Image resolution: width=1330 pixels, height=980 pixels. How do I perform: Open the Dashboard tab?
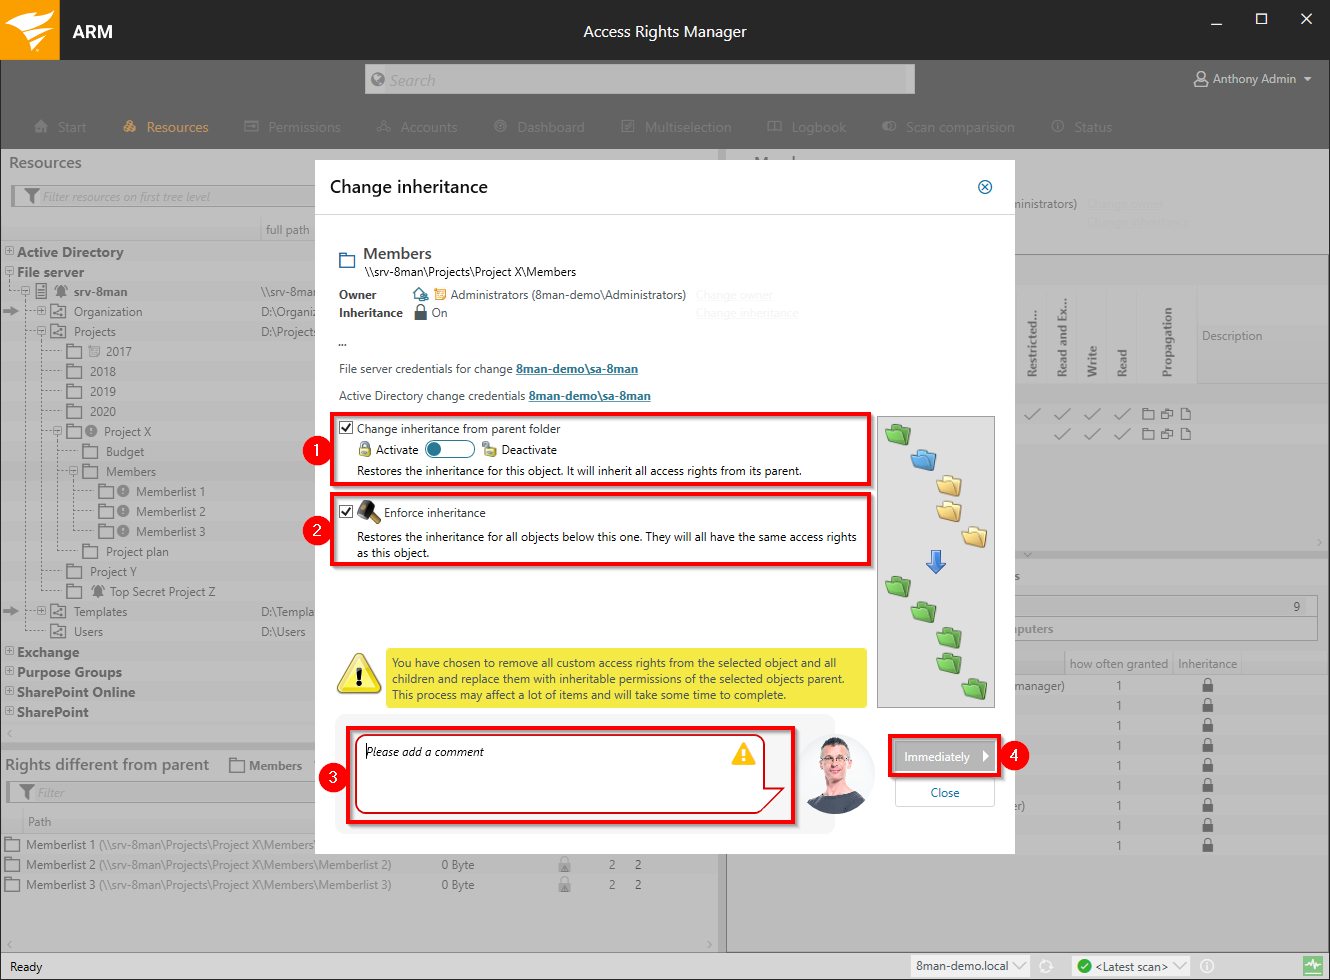click(x=540, y=127)
